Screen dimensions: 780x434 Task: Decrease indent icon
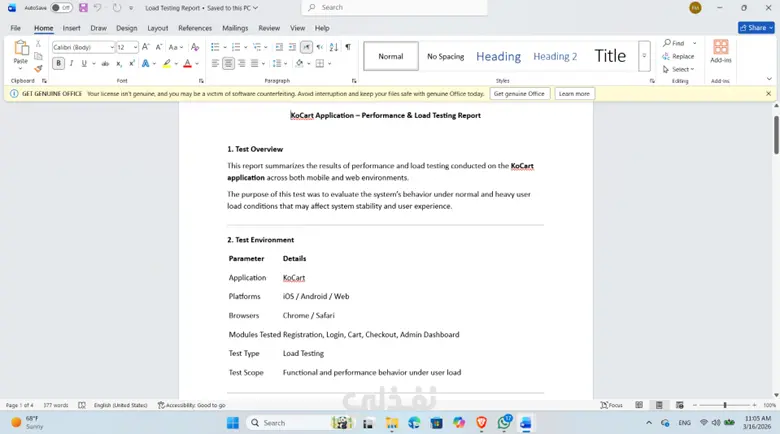point(279,47)
